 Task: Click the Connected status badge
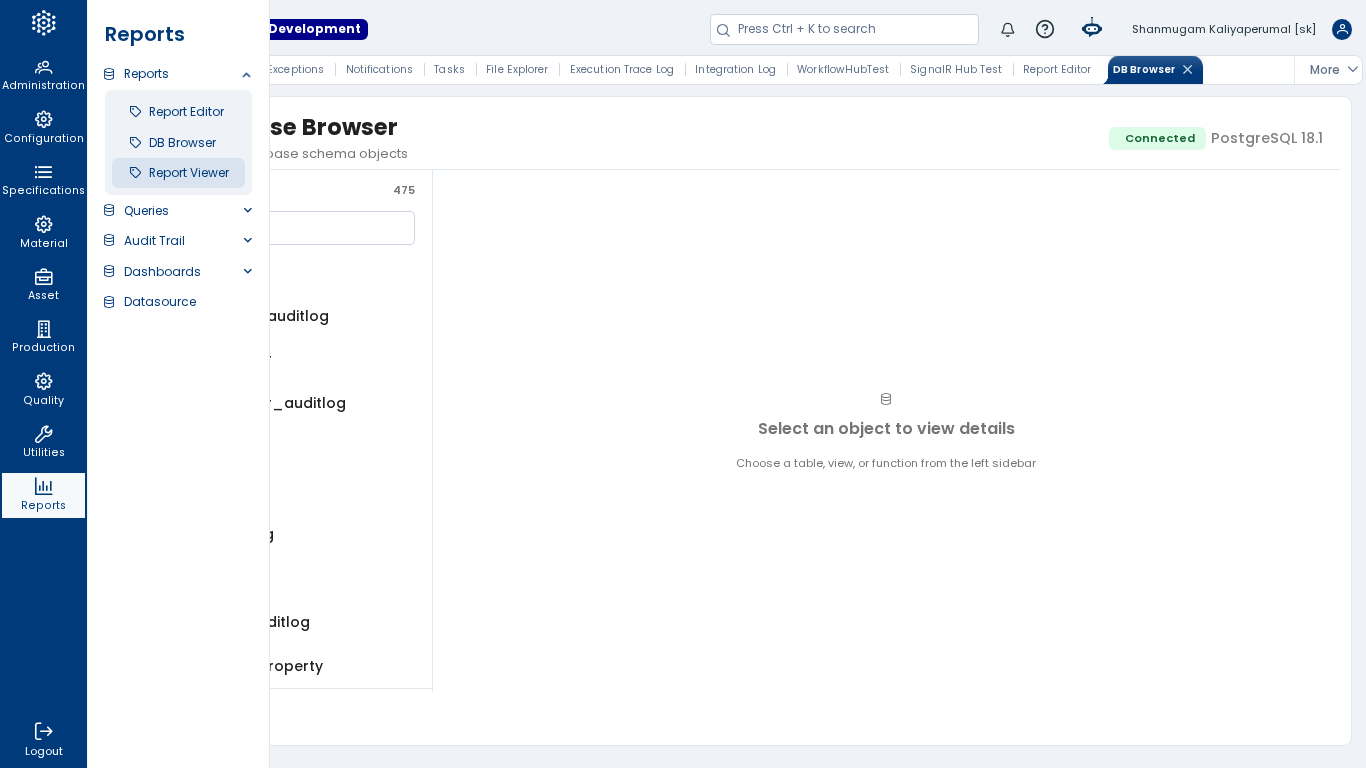pyautogui.click(x=1158, y=139)
